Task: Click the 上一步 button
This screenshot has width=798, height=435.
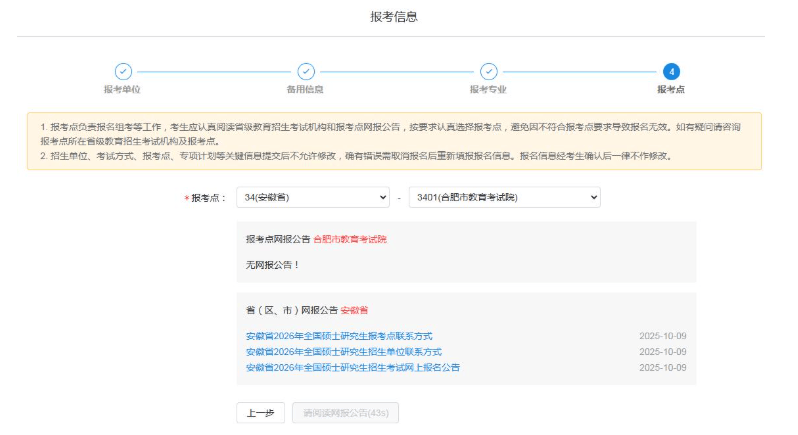Action: (x=261, y=413)
